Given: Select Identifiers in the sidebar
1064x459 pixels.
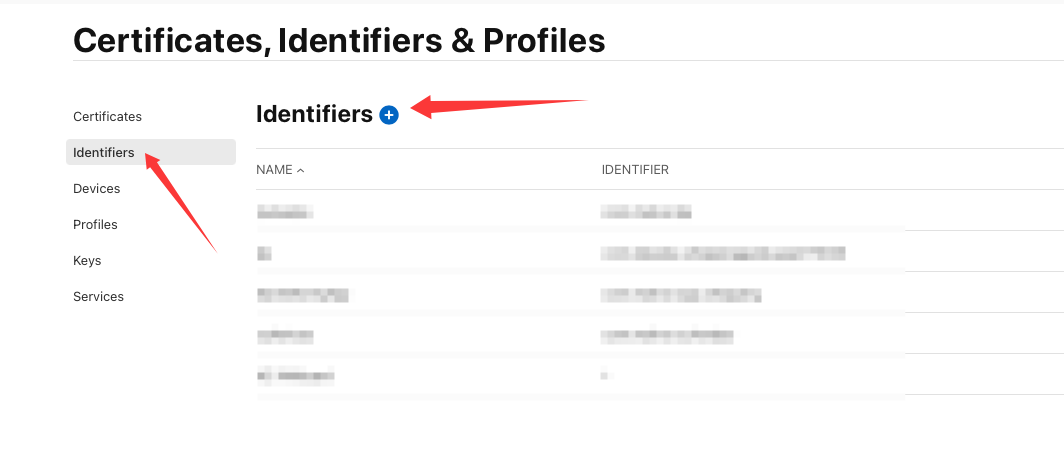Looking at the screenshot, I should [104, 152].
